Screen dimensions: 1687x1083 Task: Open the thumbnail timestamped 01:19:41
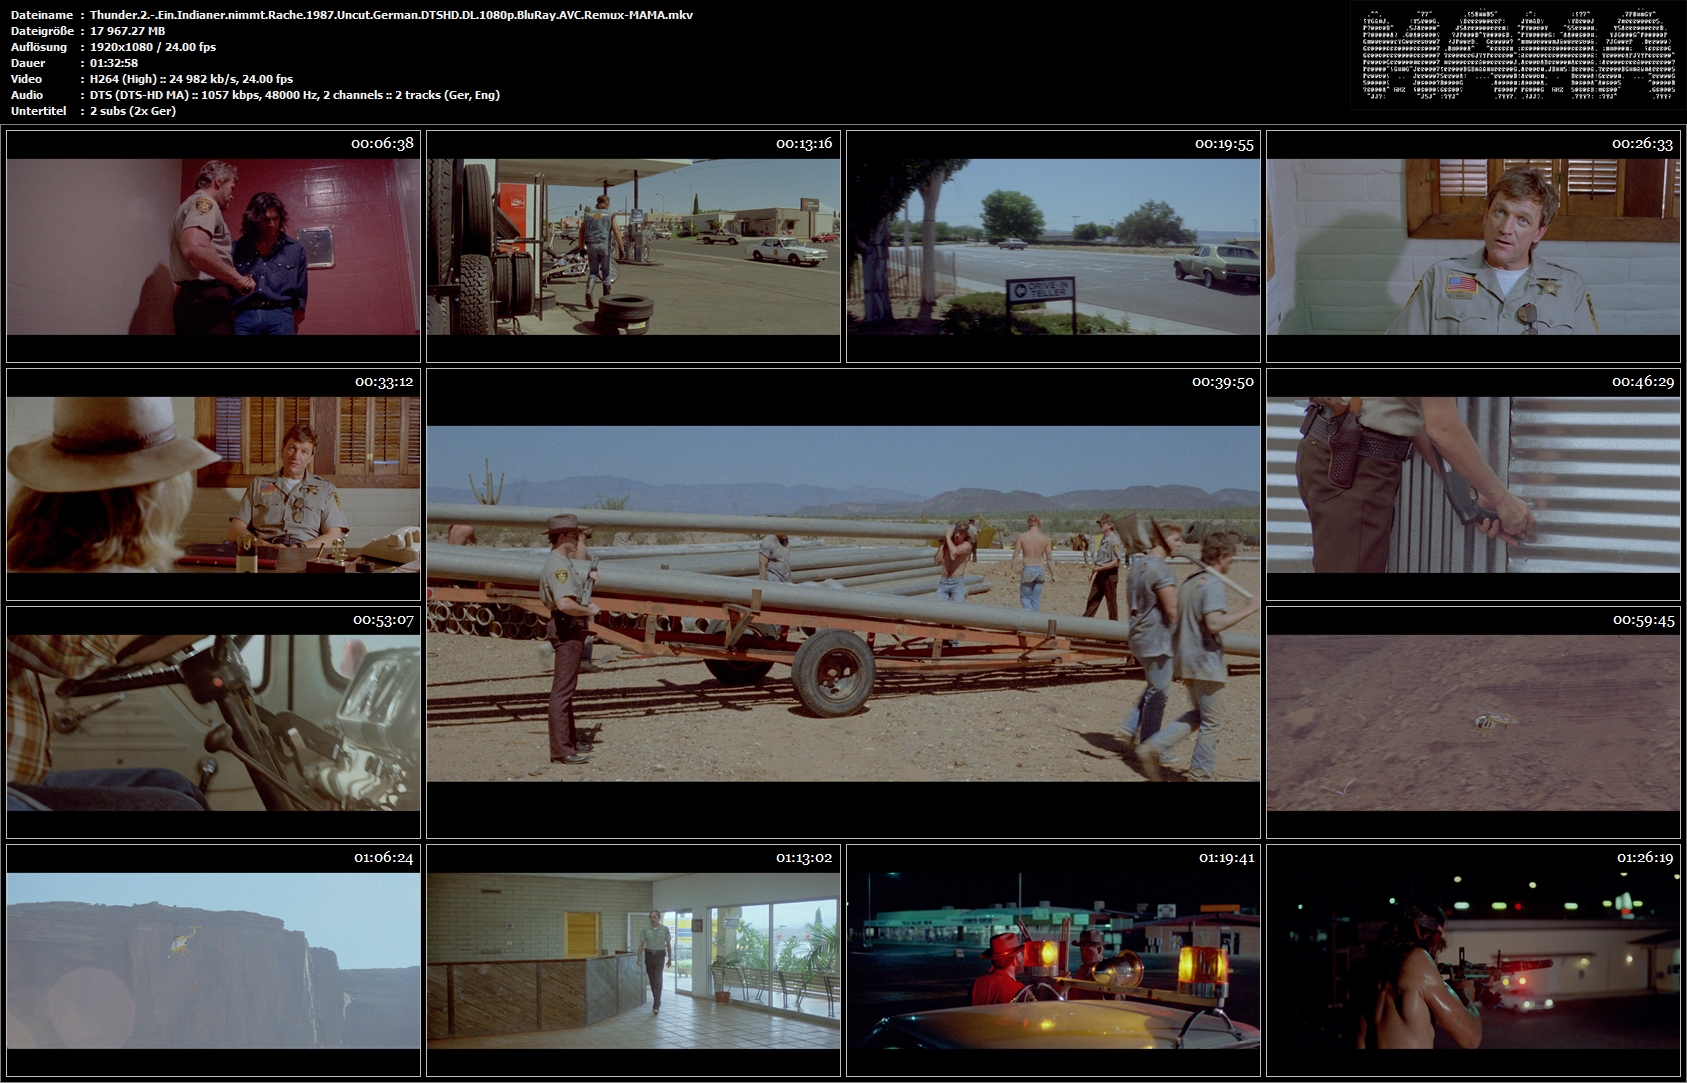pyautogui.click(x=1053, y=960)
